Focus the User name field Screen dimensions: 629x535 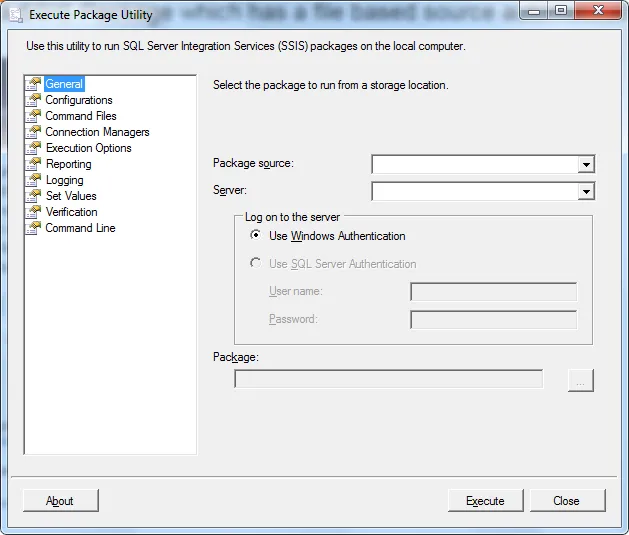pos(493,292)
